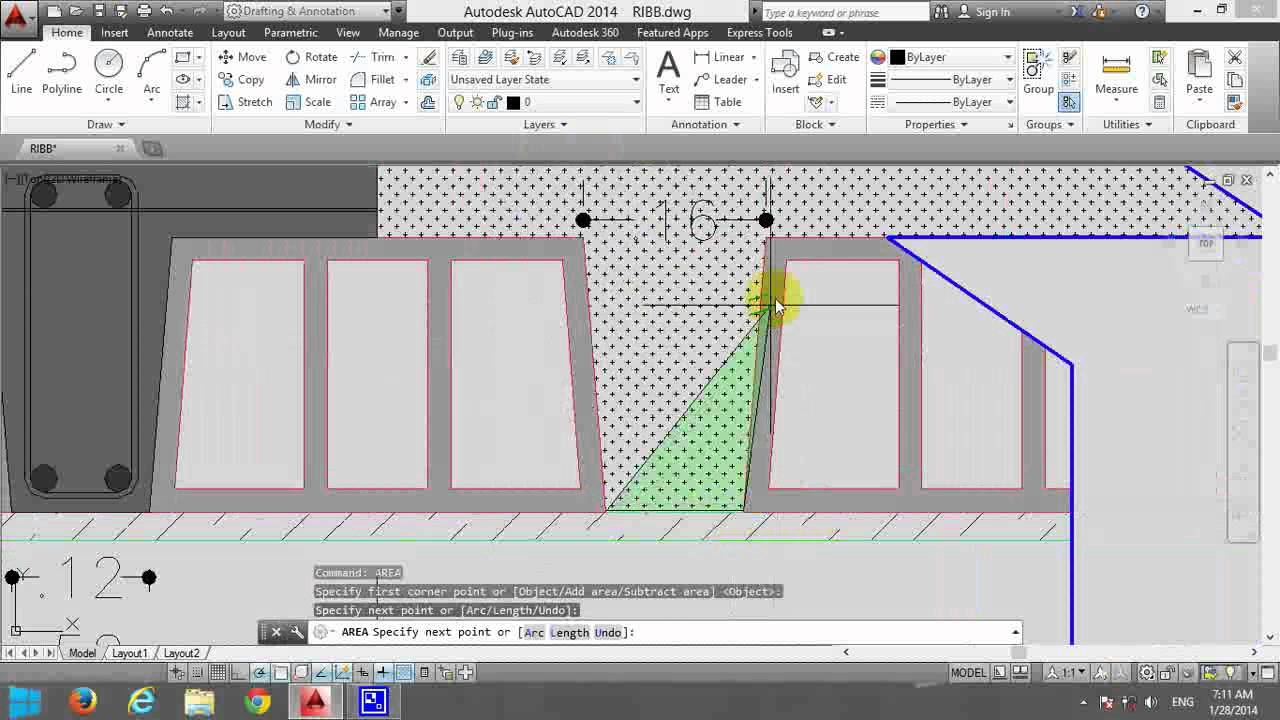
Task: Activate the Trim command
Action: click(374, 57)
